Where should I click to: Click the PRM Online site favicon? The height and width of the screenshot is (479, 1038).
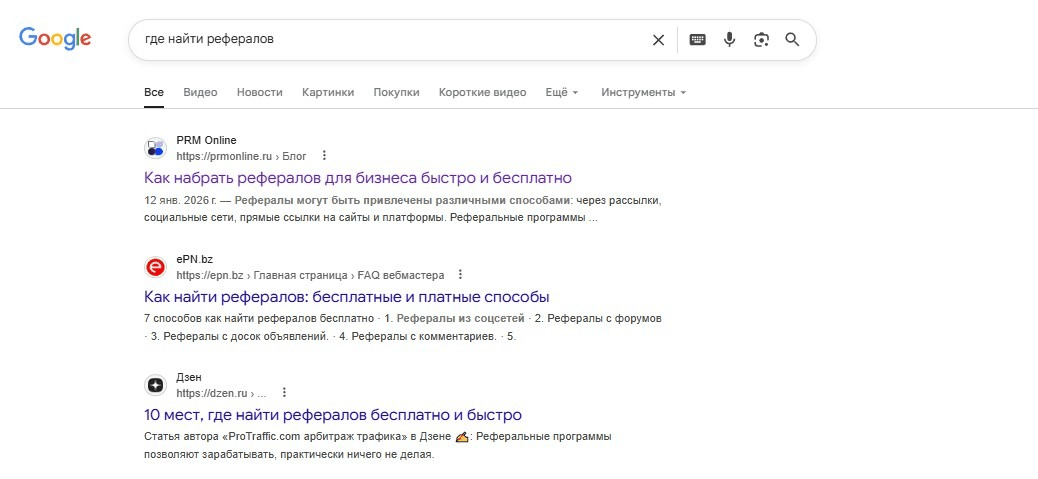tap(156, 148)
